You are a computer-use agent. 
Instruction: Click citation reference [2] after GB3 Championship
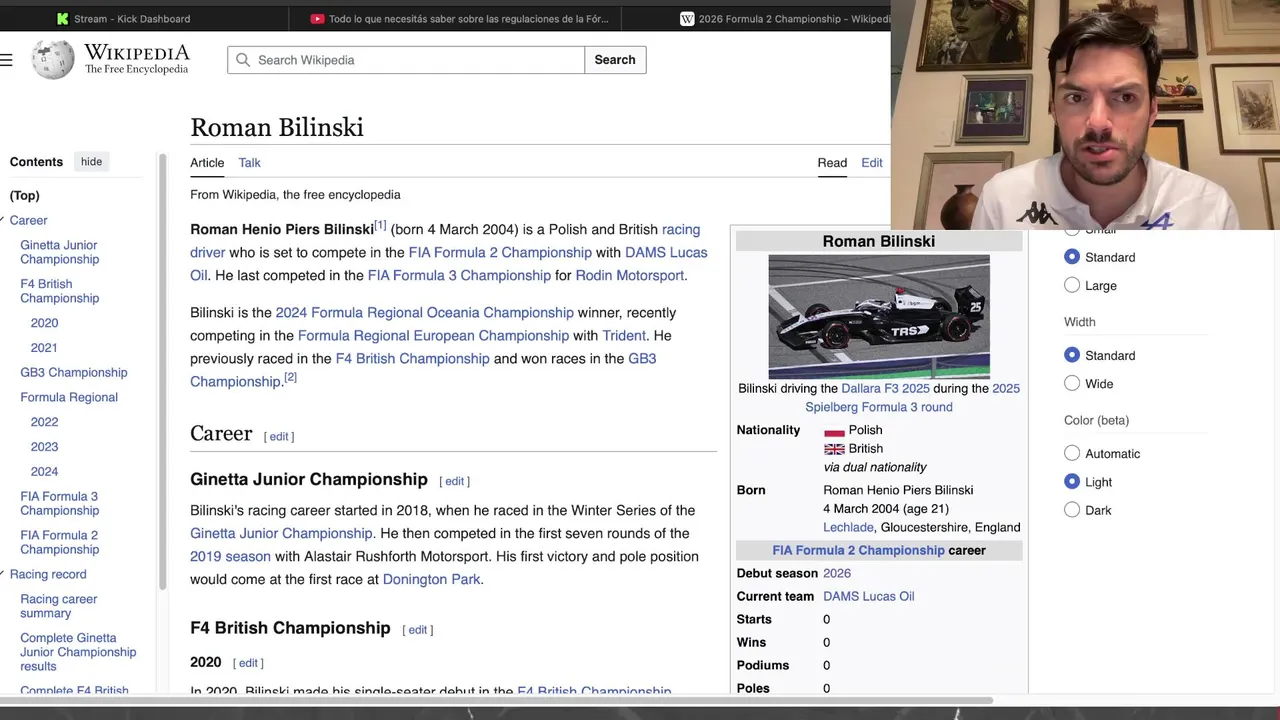pos(291,377)
